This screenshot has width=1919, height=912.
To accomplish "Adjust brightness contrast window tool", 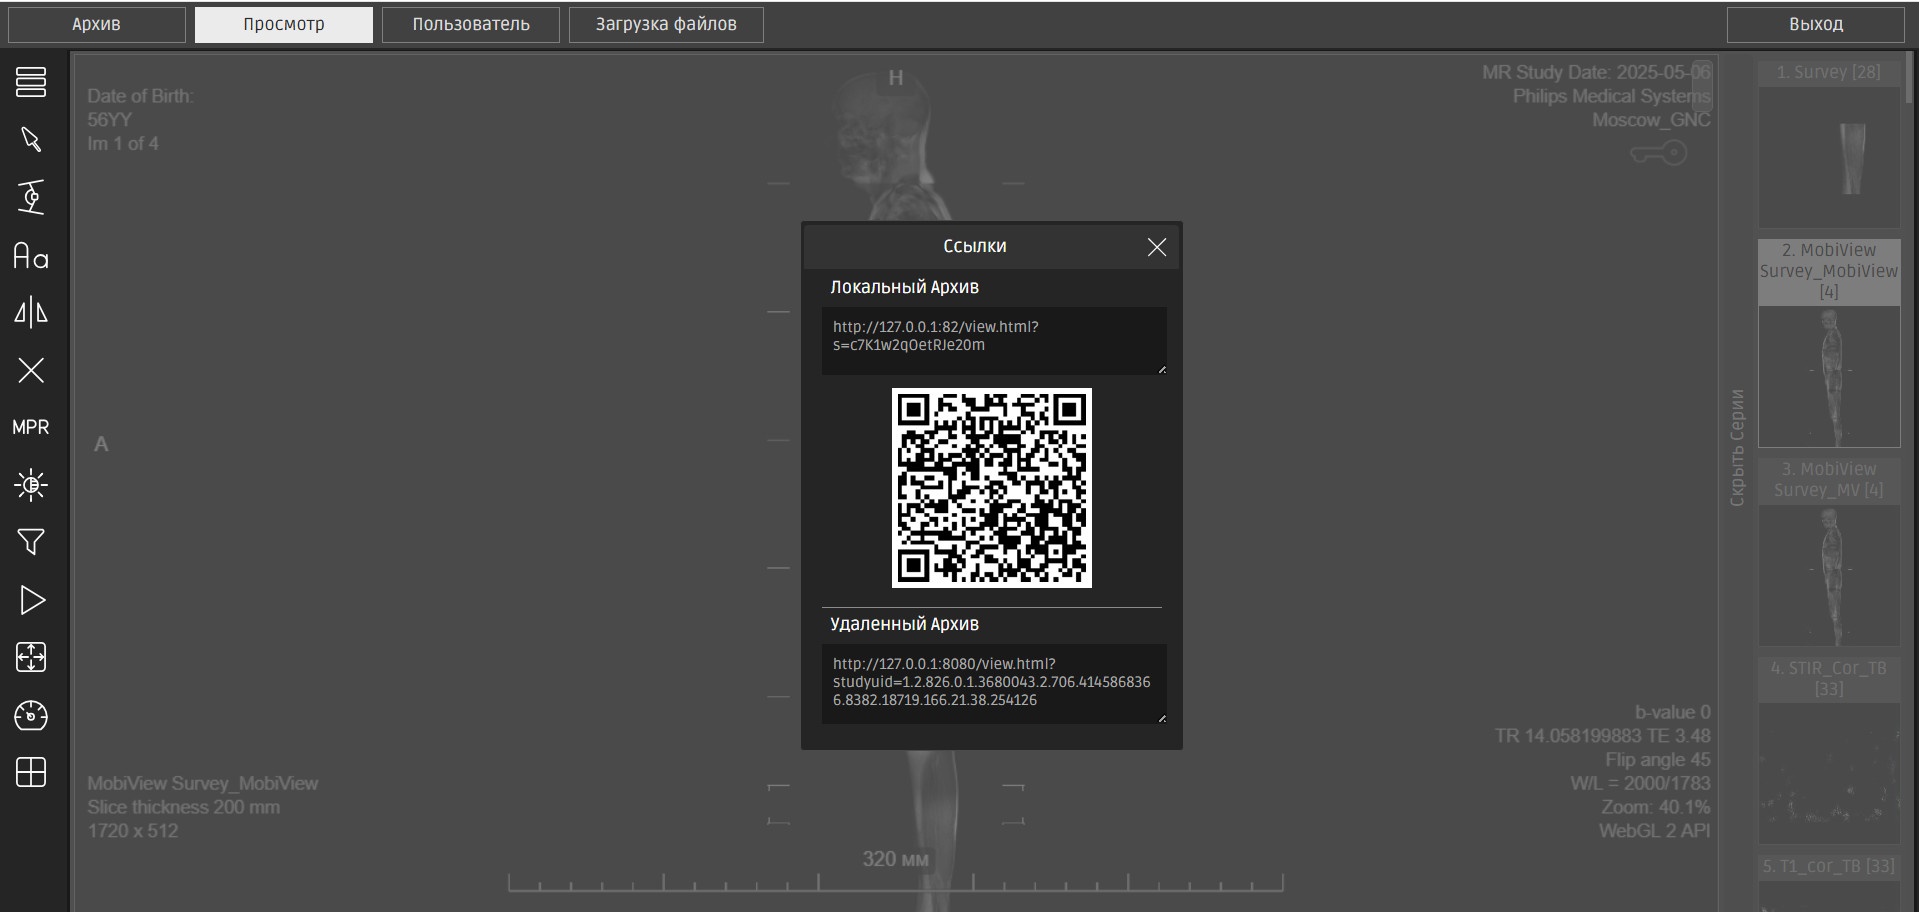I will click(x=31, y=485).
